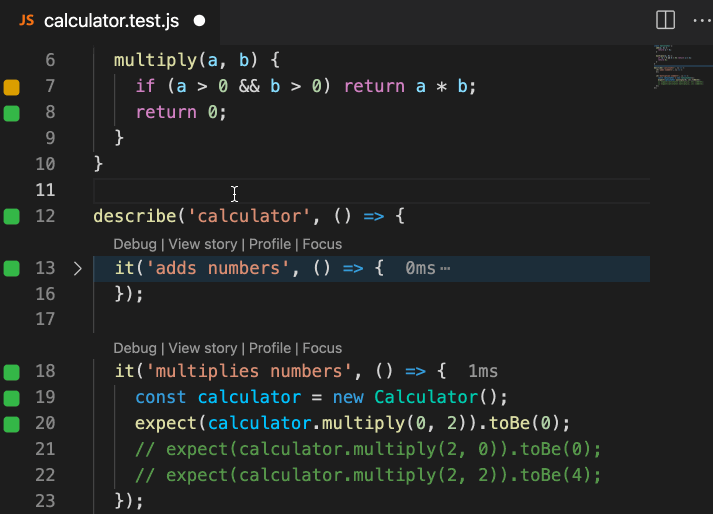Click the green indicator beside line 20
The height and width of the screenshot is (514, 713).
point(12,423)
